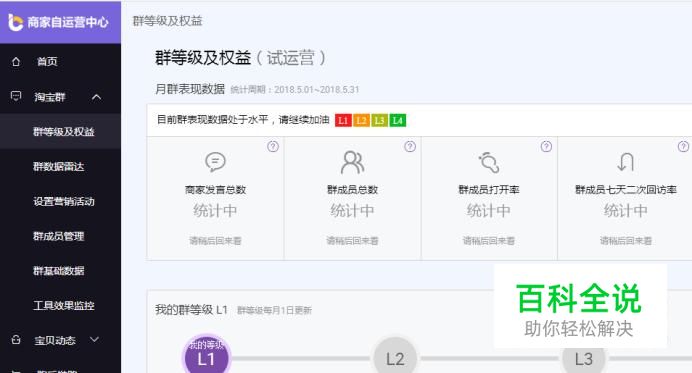The image size is (692, 373).
Task: Click 统计中 under 群成员总数
Action: [352, 211]
